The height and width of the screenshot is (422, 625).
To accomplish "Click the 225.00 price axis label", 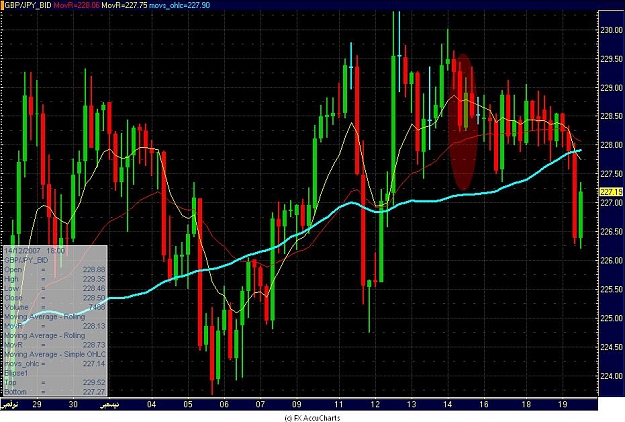I will 611,318.
